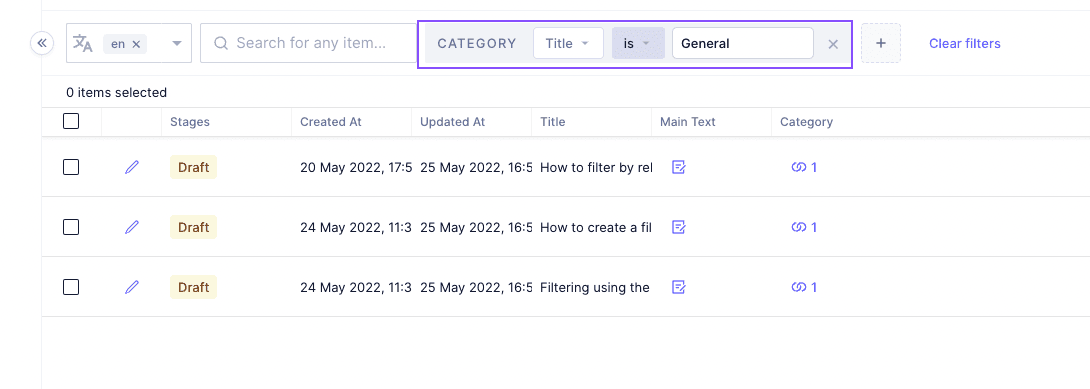The image size is (1090, 389).
Task: Check the 'Filtering using the' row checkbox
Action: coord(71,287)
